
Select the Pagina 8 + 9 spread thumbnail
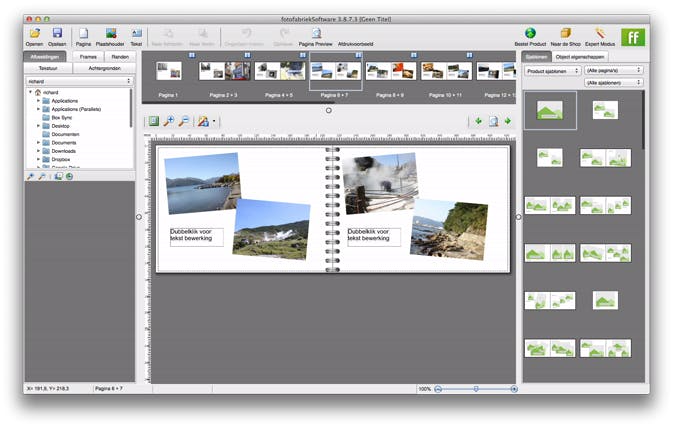[x=391, y=70]
